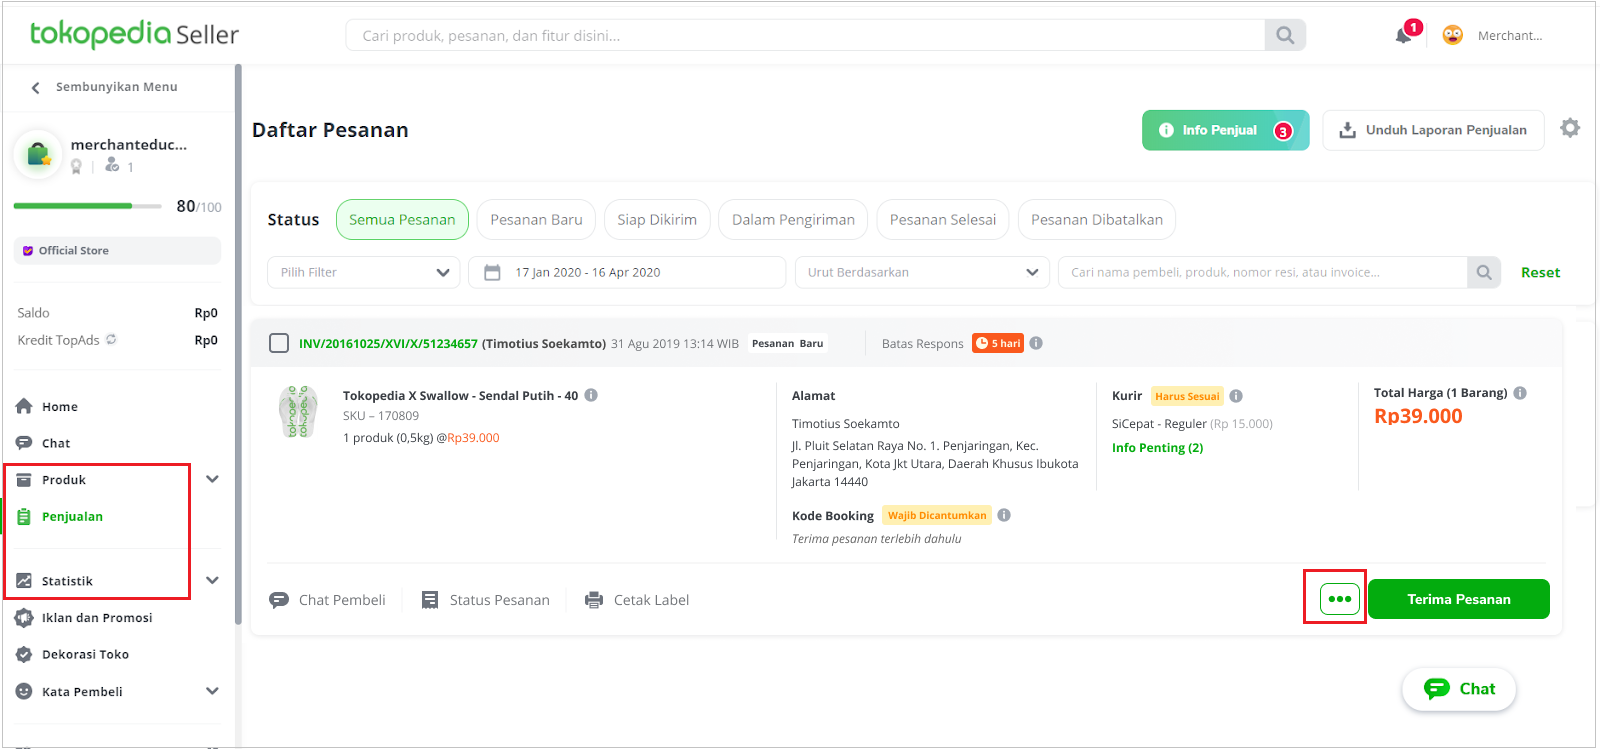The height and width of the screenshot is (749, 1600).
Task: Expand the Kata Pembeli menu chevron
Action: pyautogui.click(x=212, y=691)
